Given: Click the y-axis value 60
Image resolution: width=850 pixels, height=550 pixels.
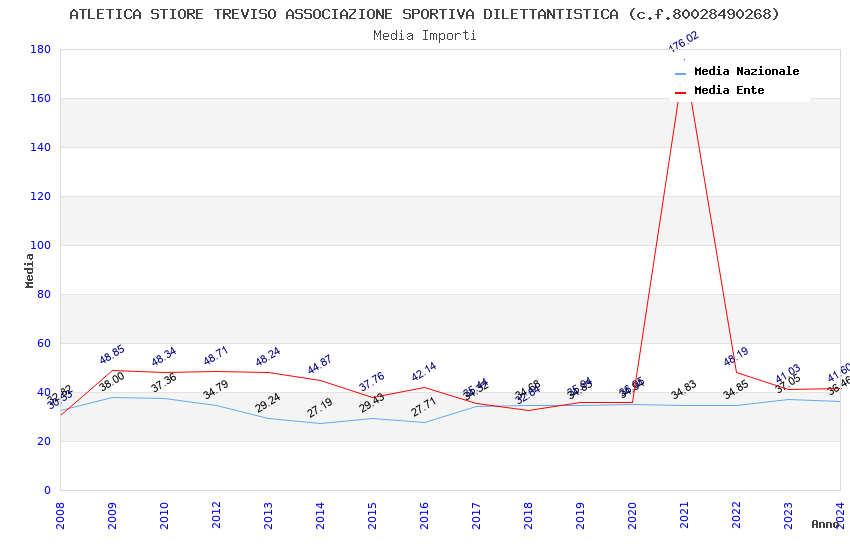Looking at the screenshot, I should tap(44, 343).
